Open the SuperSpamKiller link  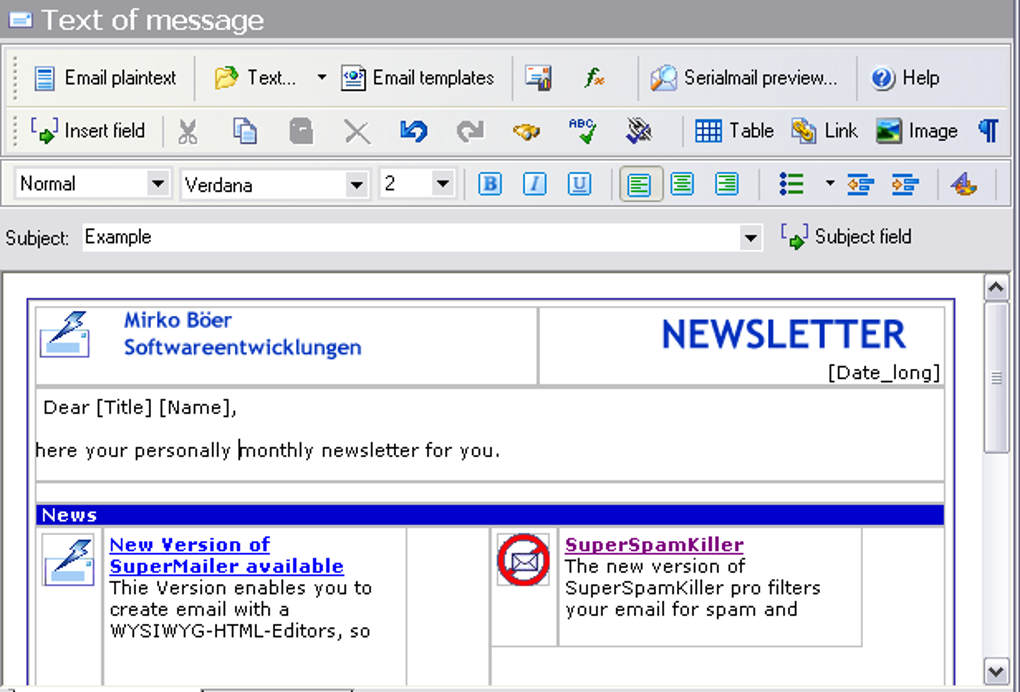click(x=654, y=545)
